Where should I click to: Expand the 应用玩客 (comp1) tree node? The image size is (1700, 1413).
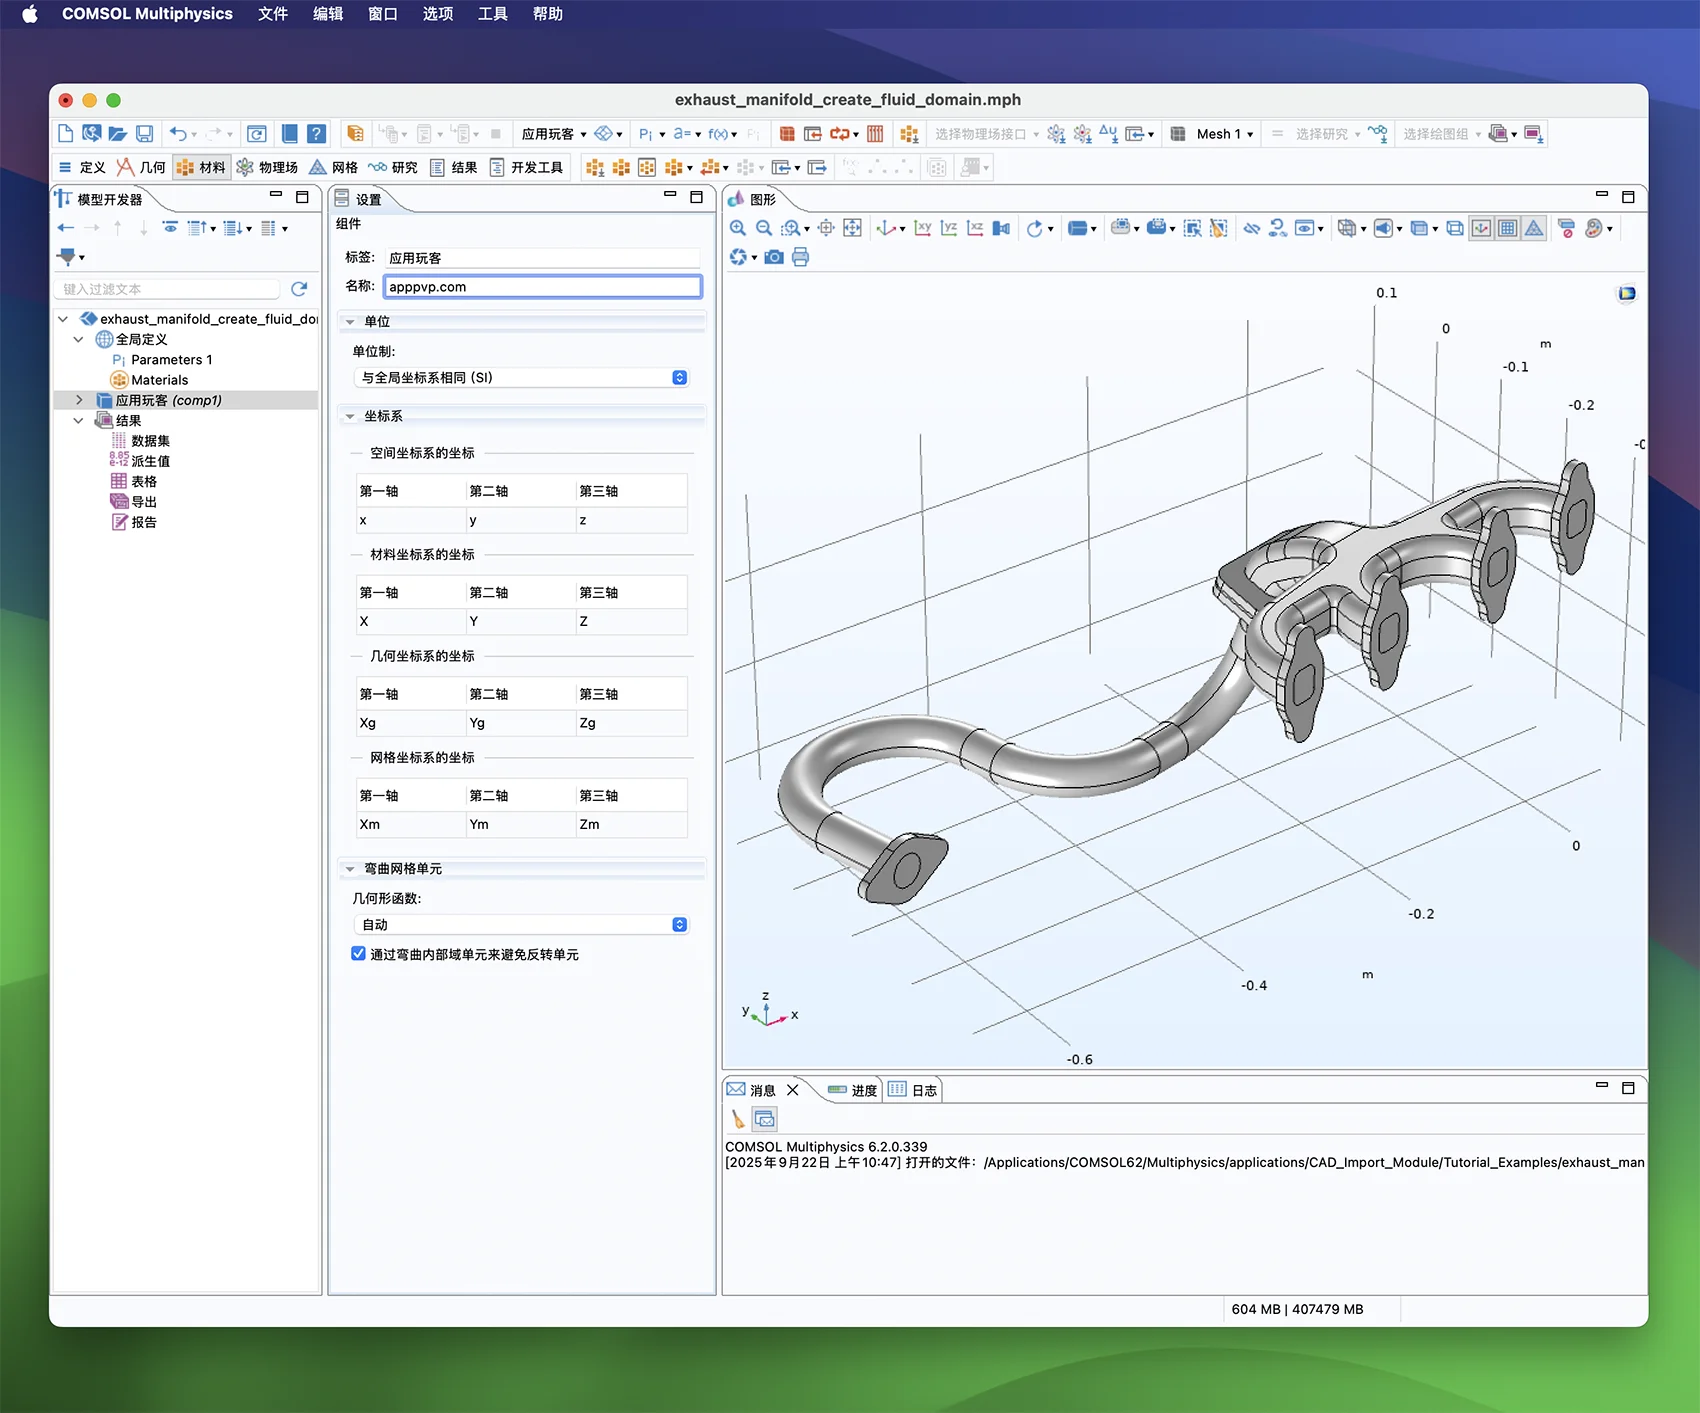pos(79,400)
